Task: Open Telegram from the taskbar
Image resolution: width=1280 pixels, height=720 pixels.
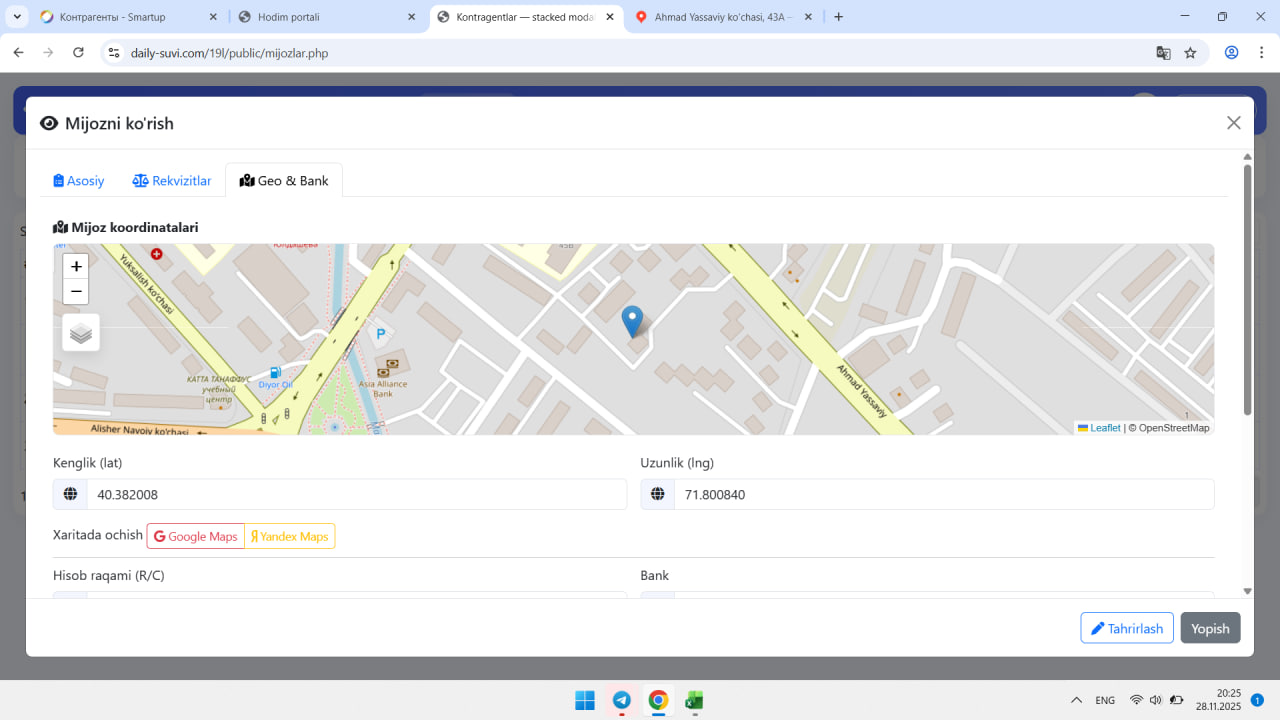Action: [x=621, y=700]
